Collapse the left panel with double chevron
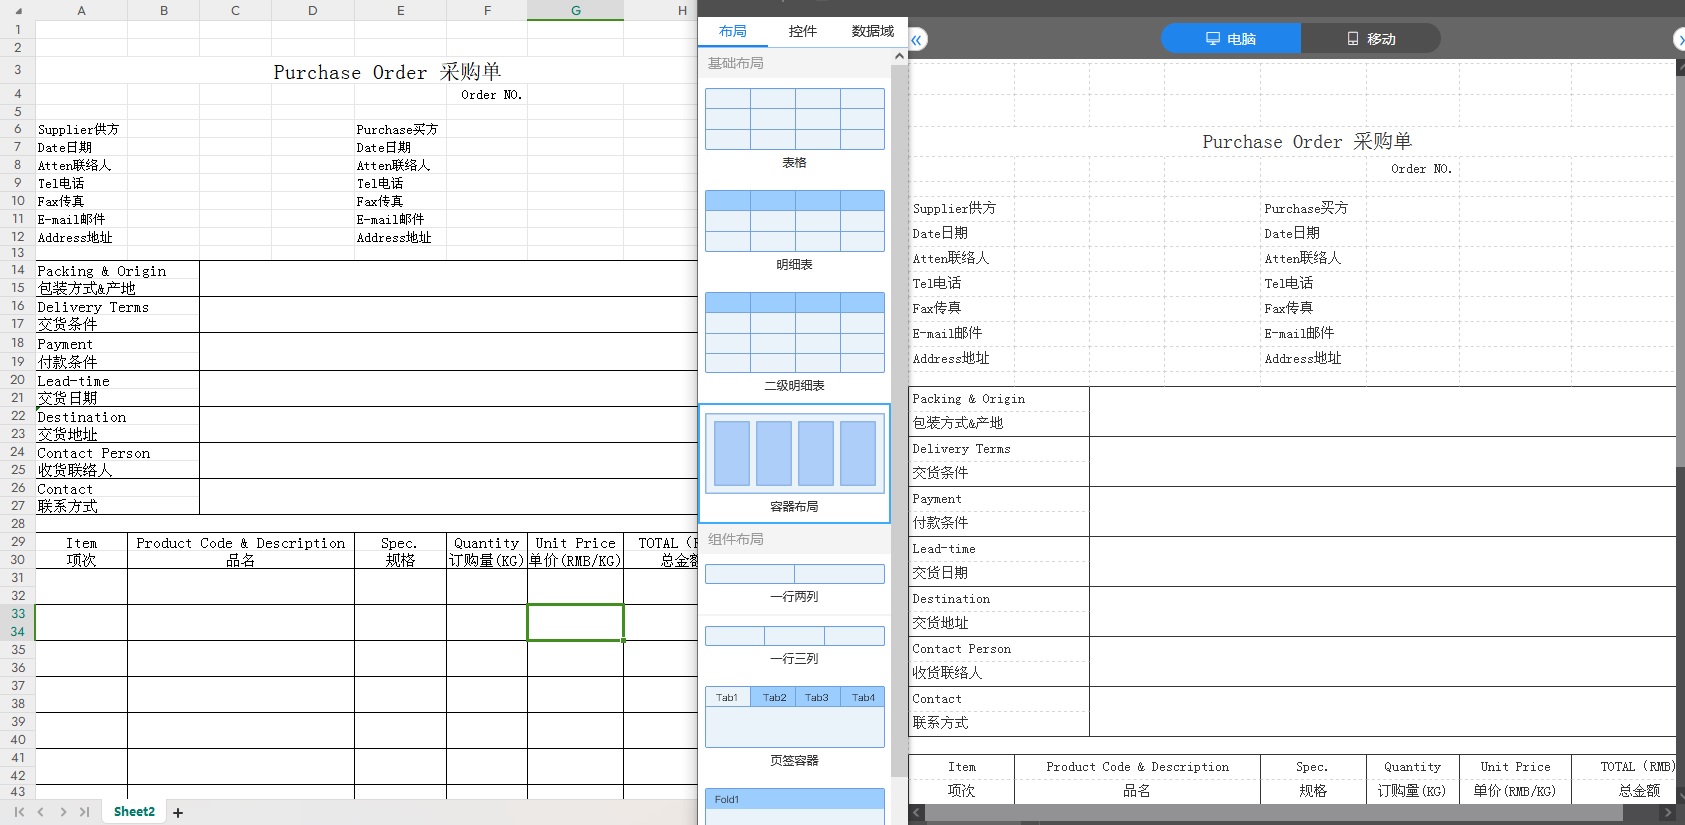Viewport: 1685px width, 825px height. (x=917, y=40)
